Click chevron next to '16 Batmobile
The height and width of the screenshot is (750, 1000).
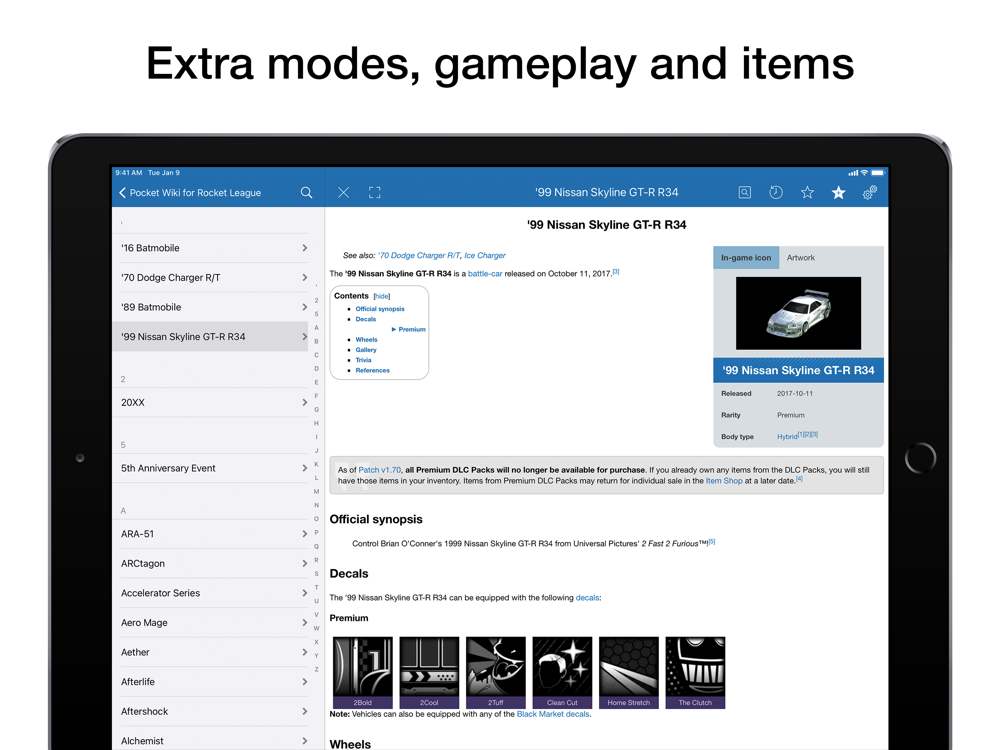click(305, 248)
